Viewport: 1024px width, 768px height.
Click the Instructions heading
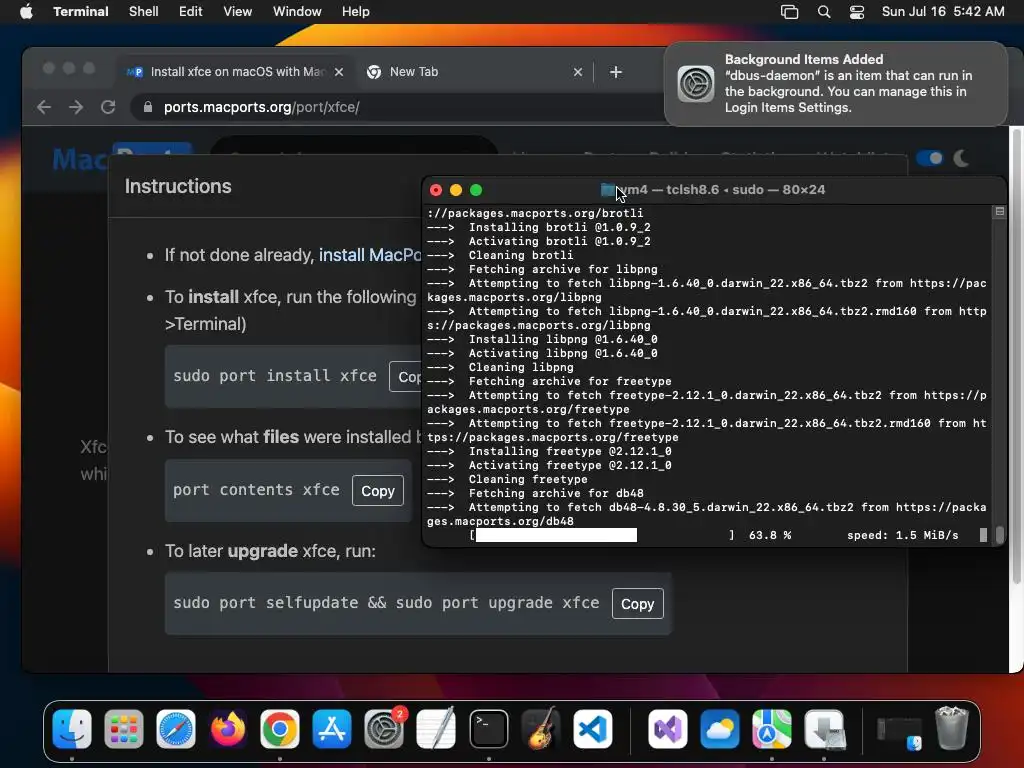[x=178, y=186]
